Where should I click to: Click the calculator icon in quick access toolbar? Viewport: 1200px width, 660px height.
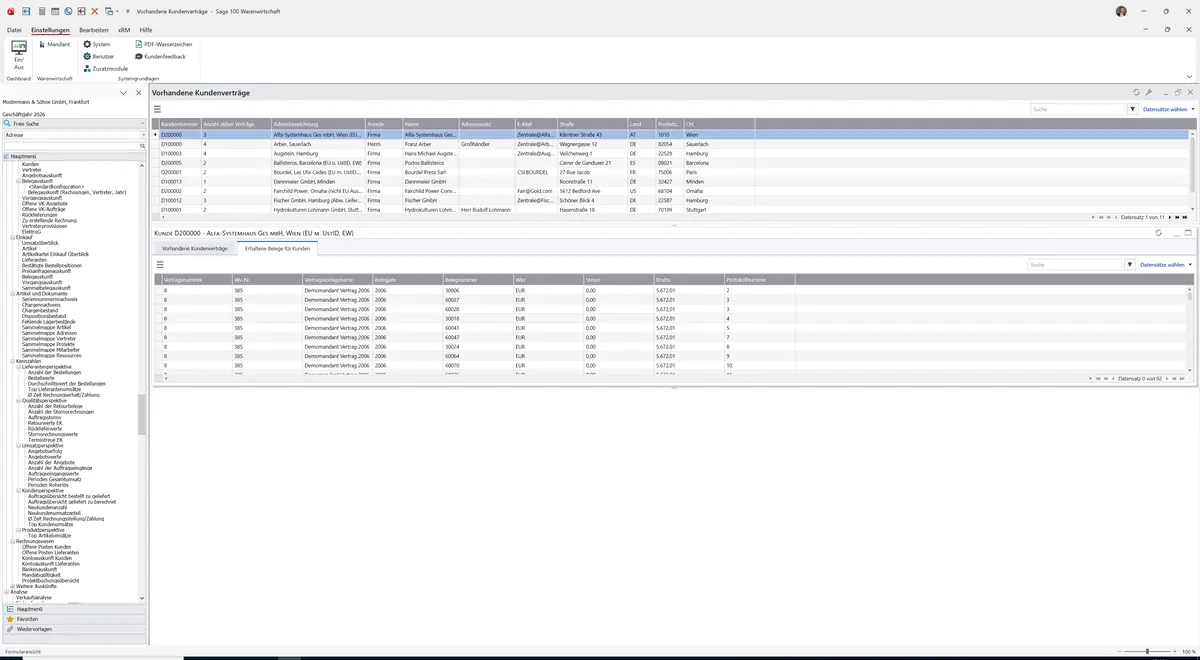pos(41,11)
